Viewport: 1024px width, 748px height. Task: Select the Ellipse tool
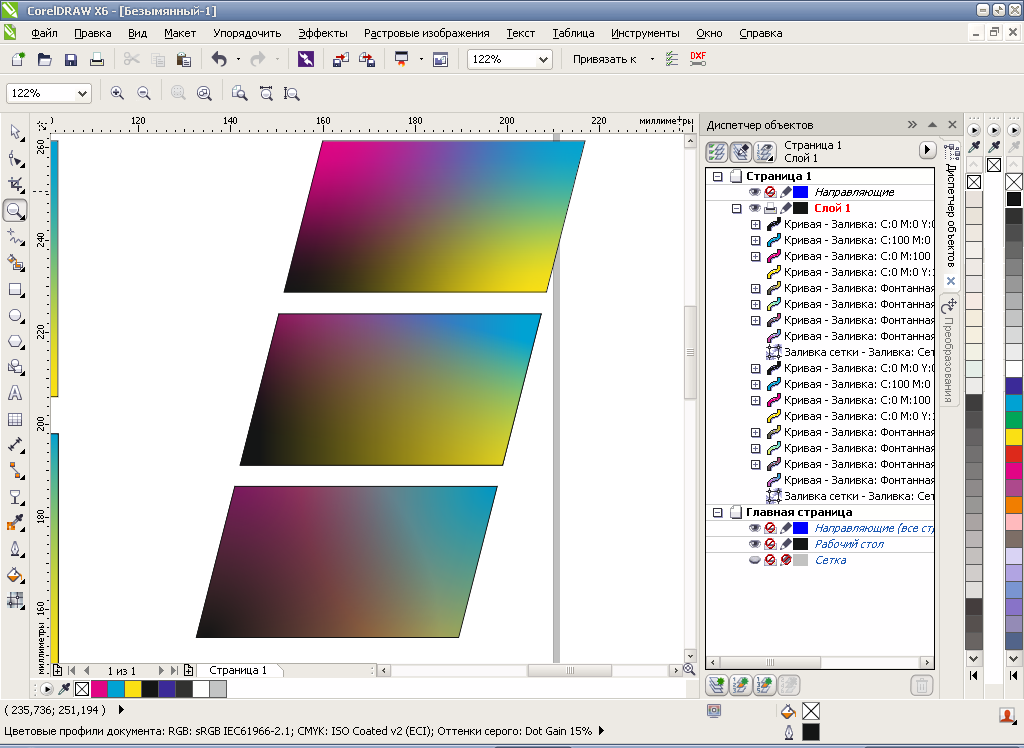[15, 316]
